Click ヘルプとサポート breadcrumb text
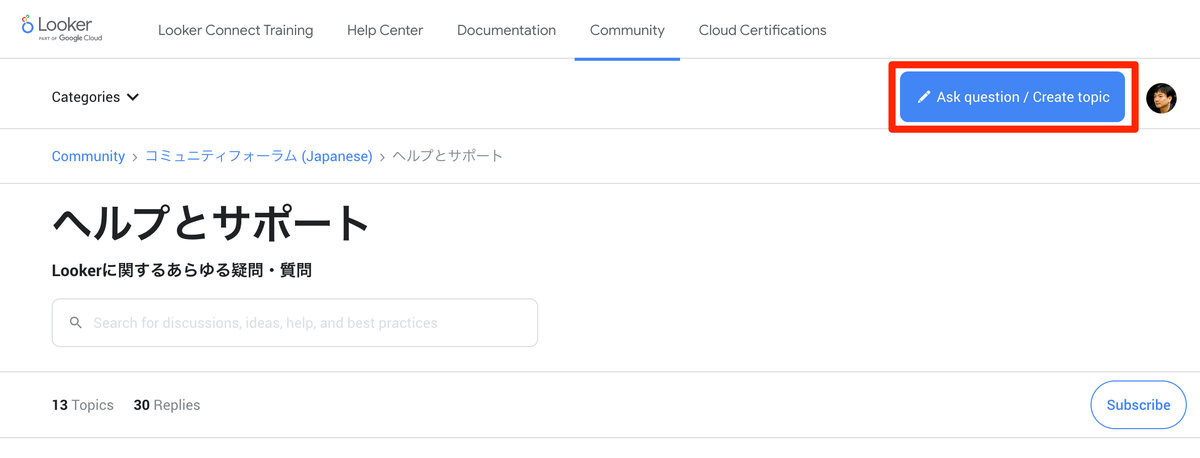The image size is (1200, 458). coord(448,156)
